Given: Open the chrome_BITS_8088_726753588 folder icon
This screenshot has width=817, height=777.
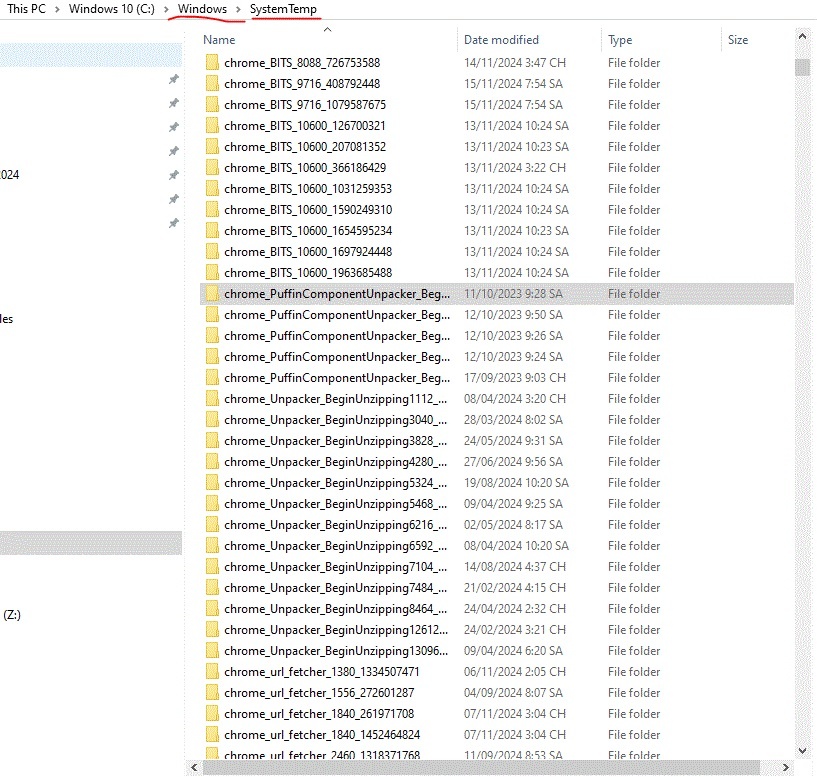Looking at the screenshot, I should [x=212, y=63].
